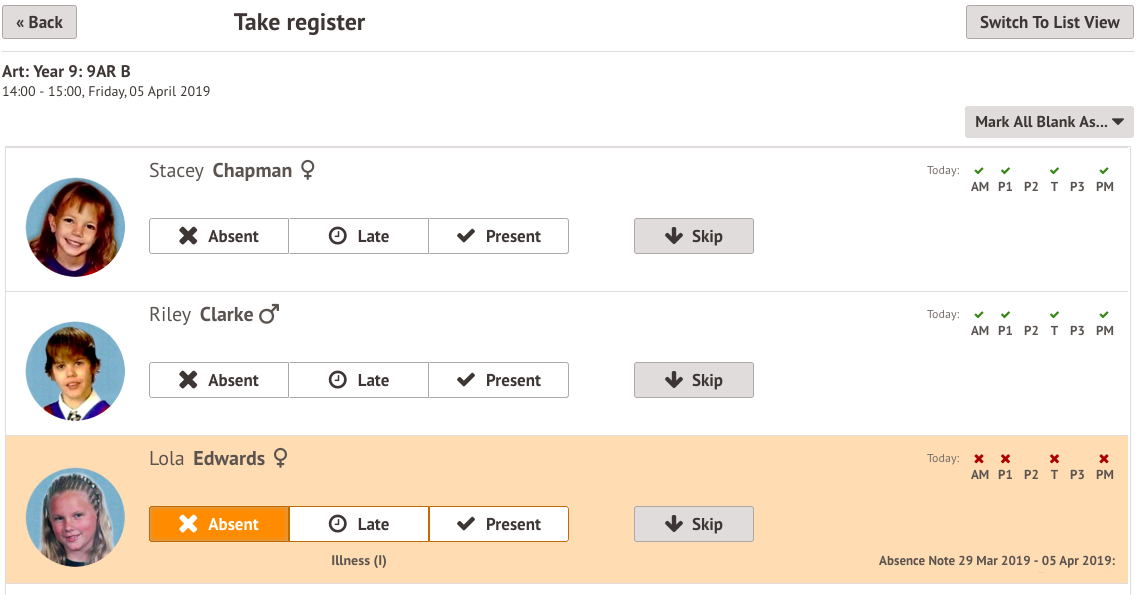
Task: Click Lola Edwards's profile photo
Action: (x=75, y=516)
